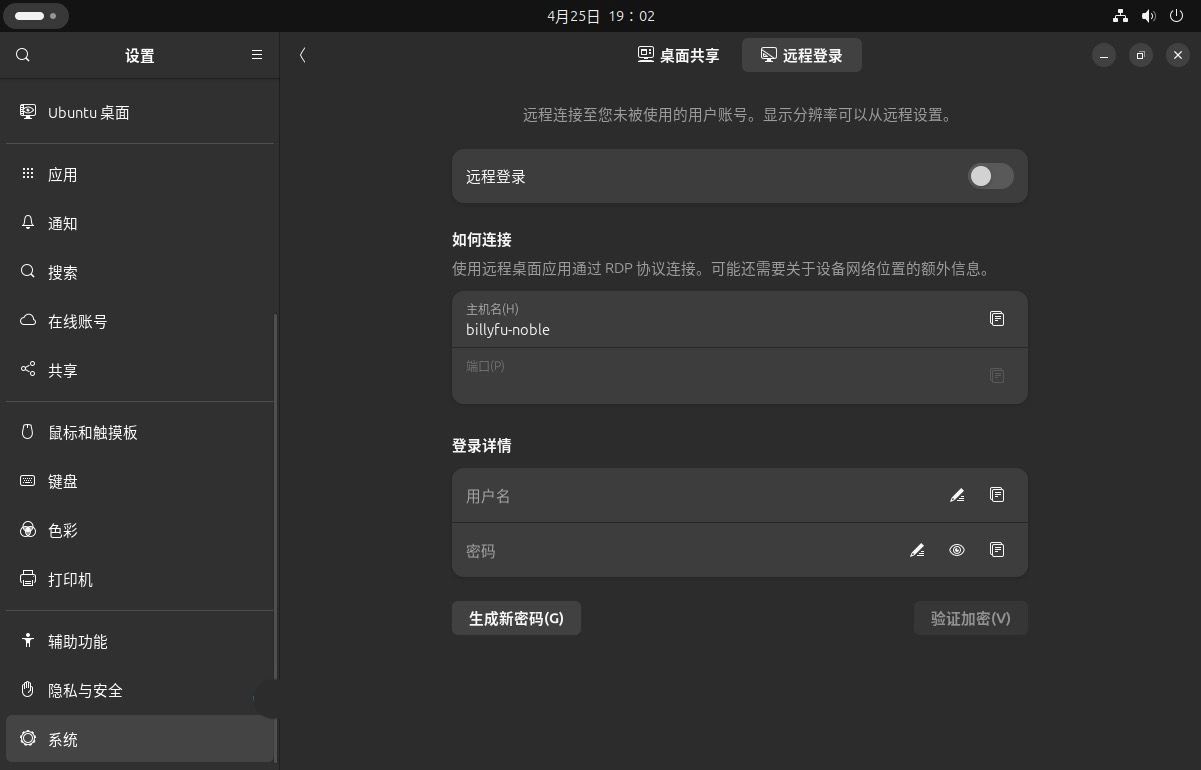Click the 验证加密(V) button
Image resolution: width=1201 pixels, height=770 pixels.
pos(969,618)
